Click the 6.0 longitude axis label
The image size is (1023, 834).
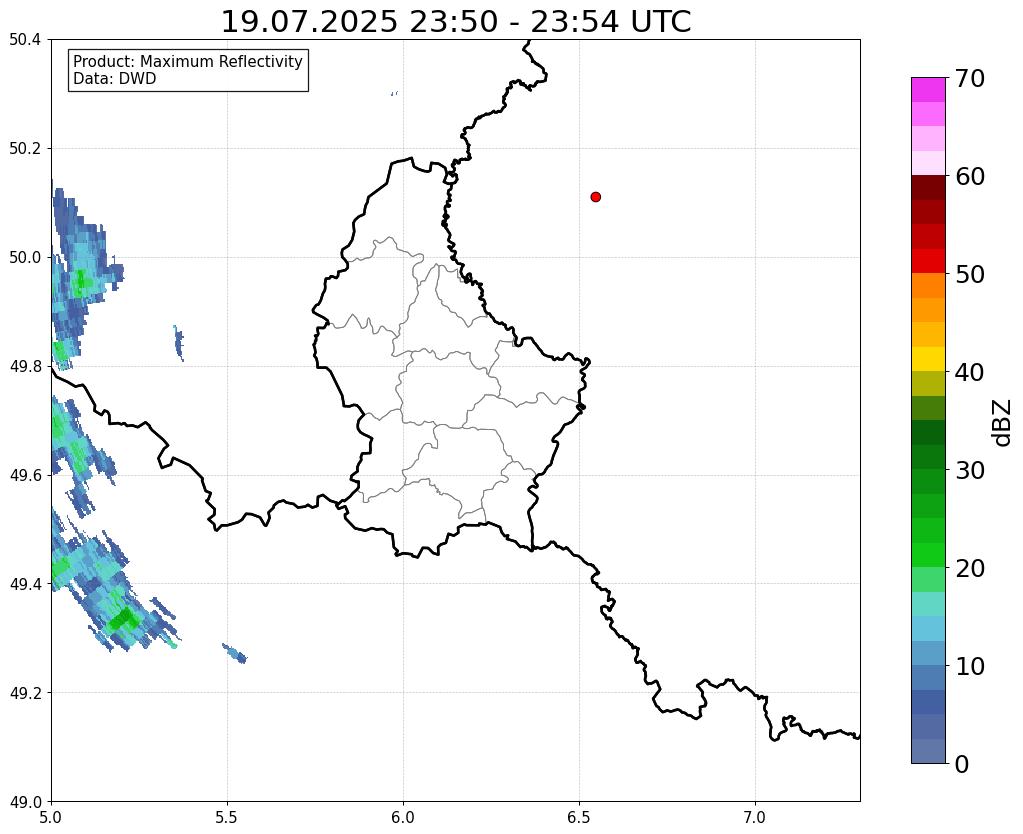(x=403, y=818)
